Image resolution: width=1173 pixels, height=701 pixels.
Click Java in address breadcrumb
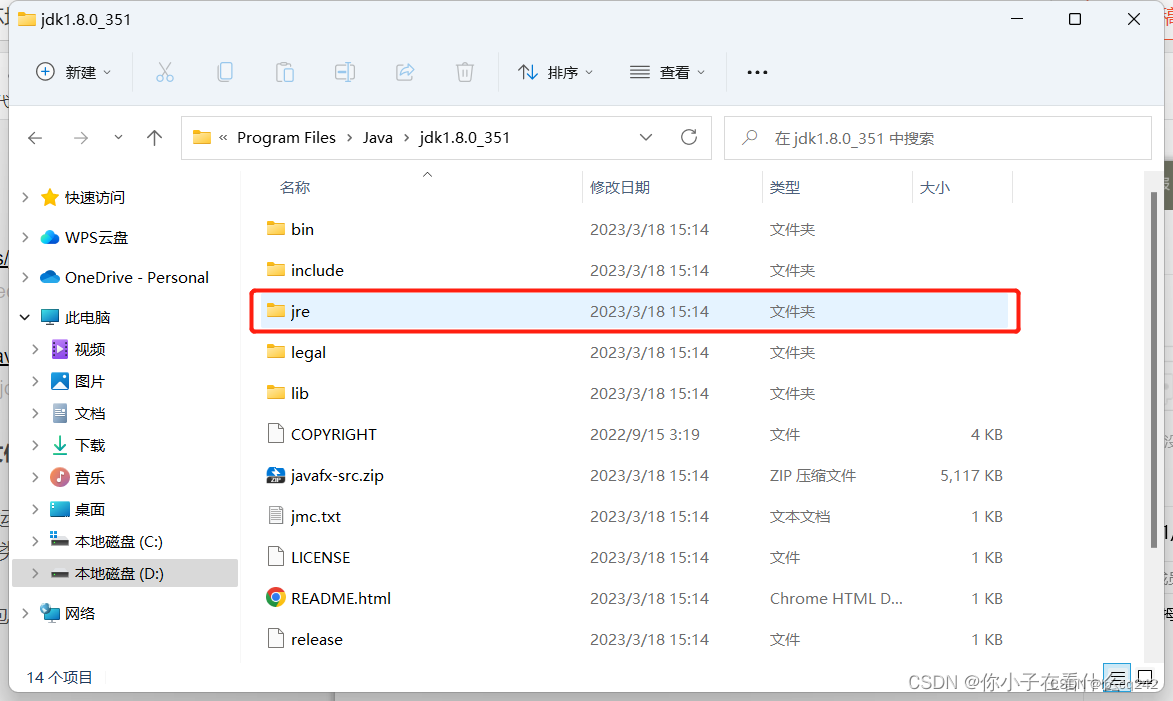378,138
